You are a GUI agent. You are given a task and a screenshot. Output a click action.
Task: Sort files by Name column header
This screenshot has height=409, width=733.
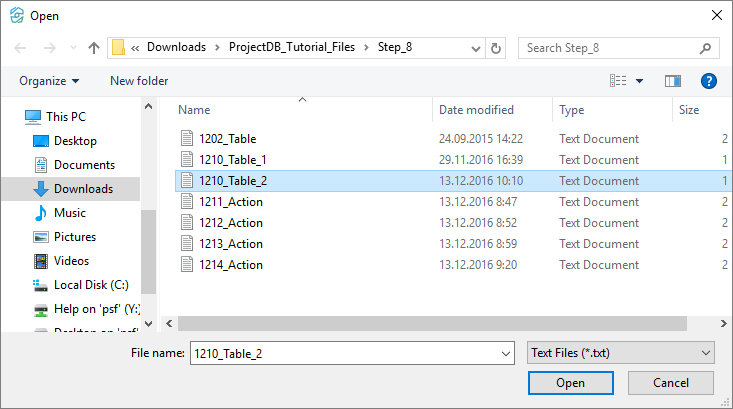click(195, 110)
